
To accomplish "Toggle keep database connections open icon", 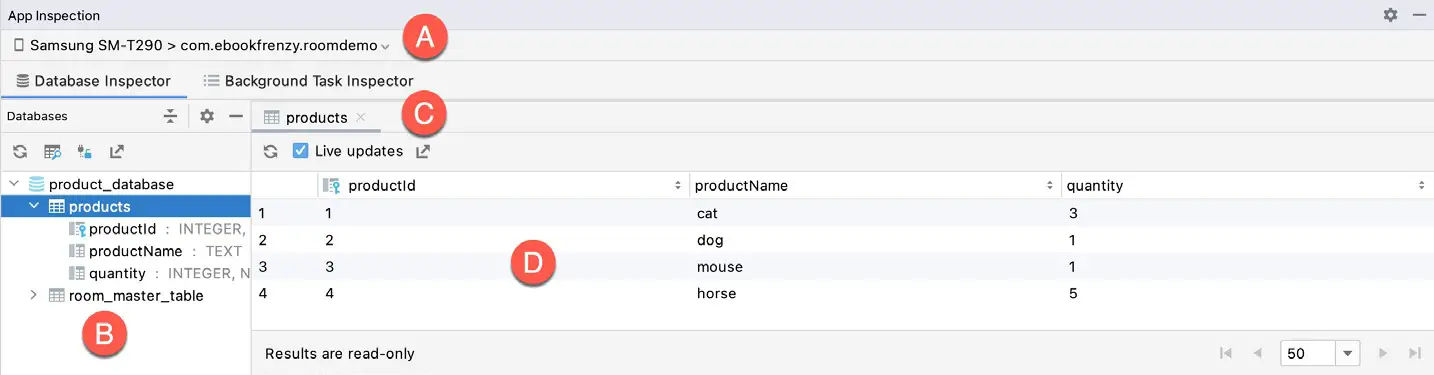I will pos(85,152).
